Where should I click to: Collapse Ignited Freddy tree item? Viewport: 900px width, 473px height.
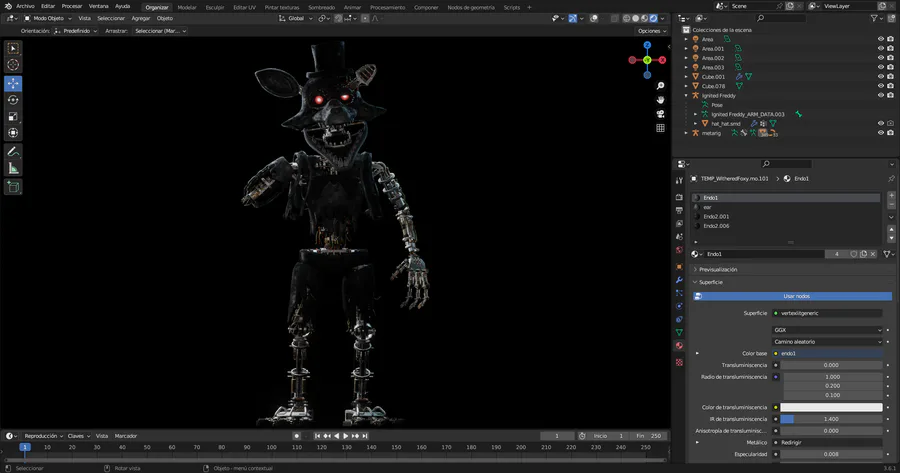[x=686, y=95]
